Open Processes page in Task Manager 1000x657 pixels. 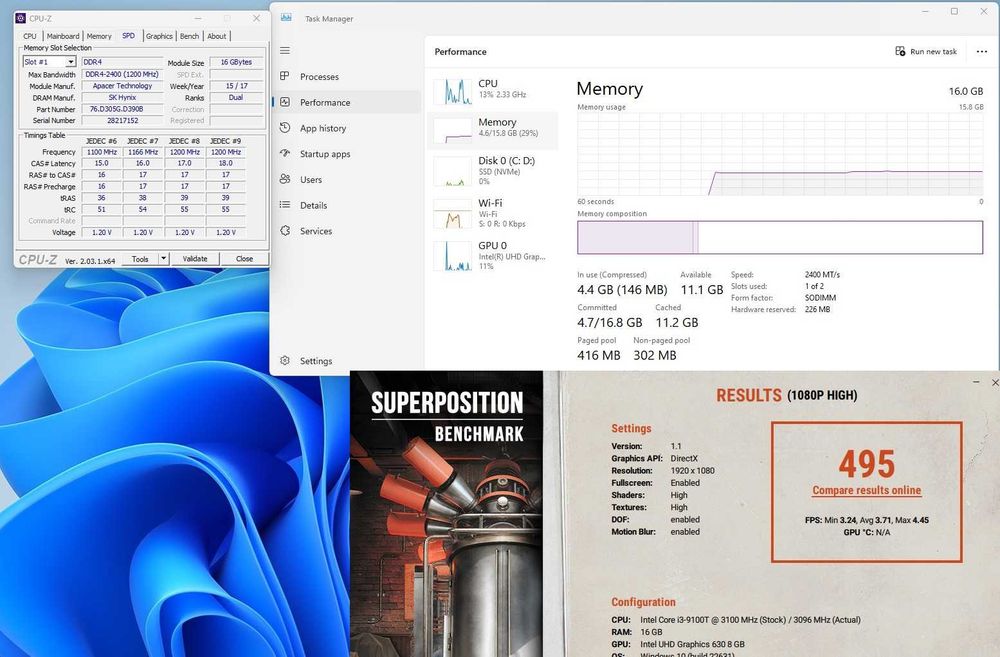320,77
